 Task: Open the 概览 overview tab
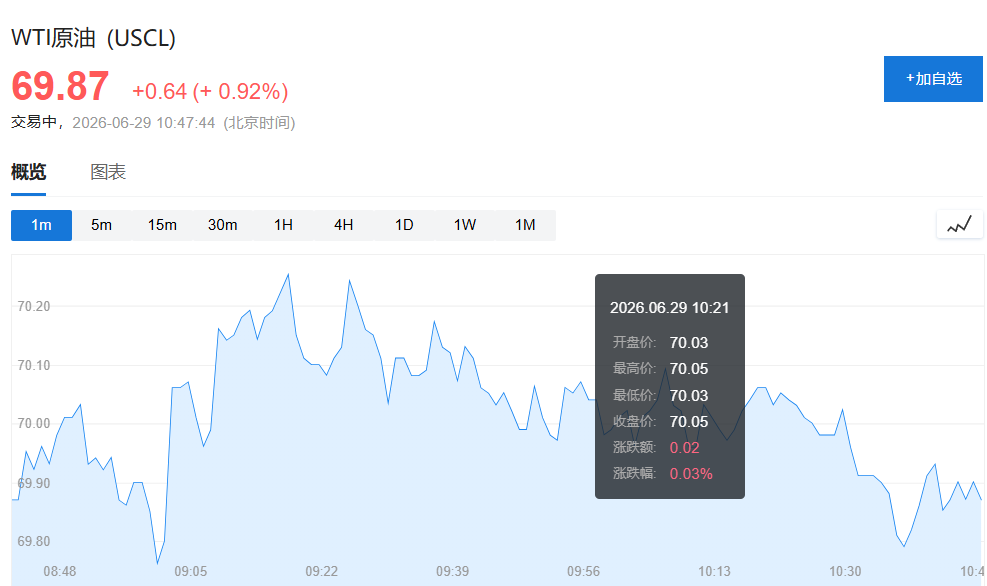coord(28,172)
